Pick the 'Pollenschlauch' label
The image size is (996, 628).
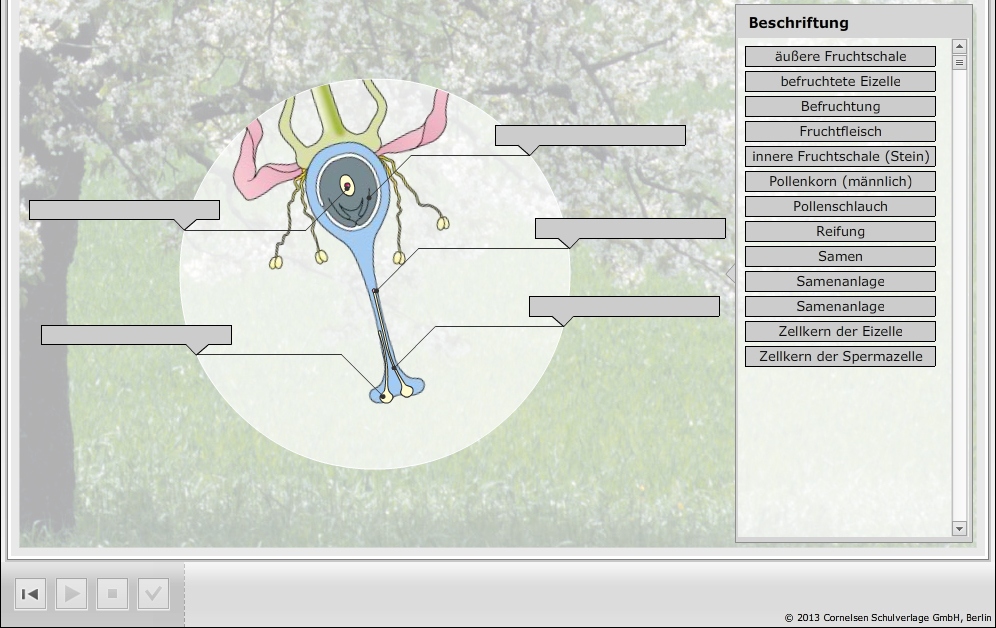pyautogui.click(x=840, y=206)
